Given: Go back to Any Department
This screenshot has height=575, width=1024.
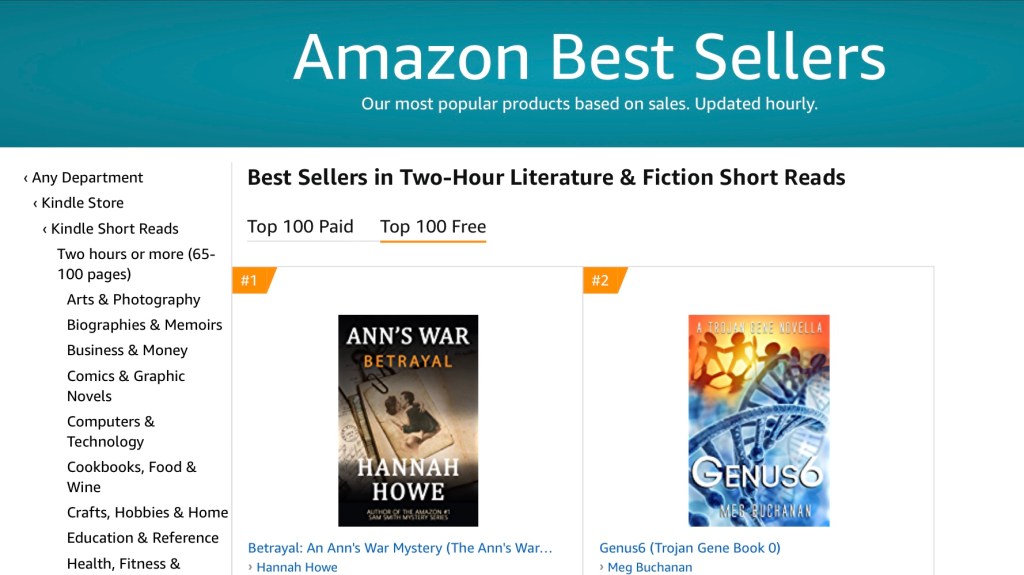Looking at the screenshot, I should coord(87,178).
